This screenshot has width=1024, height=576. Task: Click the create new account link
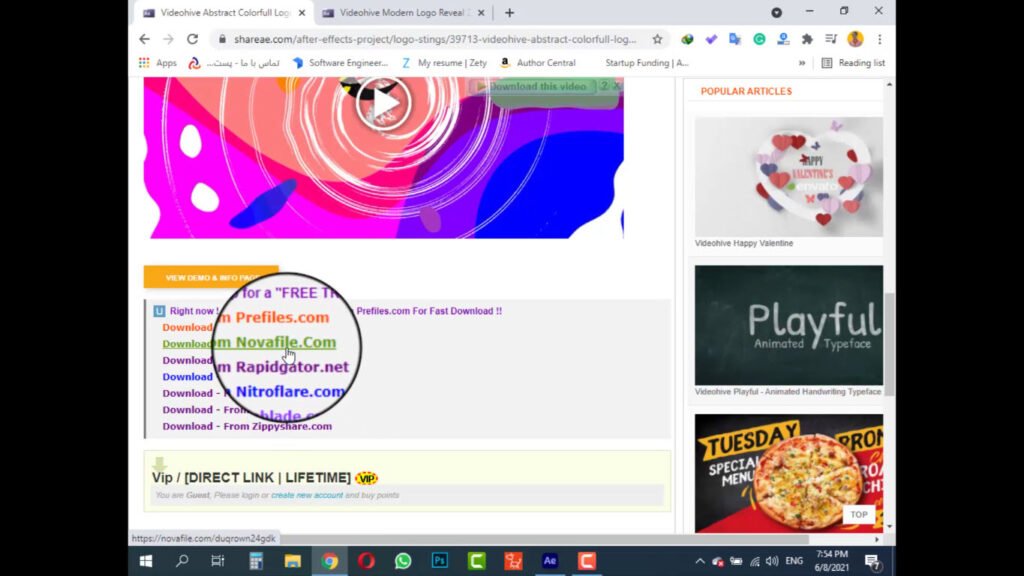[x=307, y=495]
